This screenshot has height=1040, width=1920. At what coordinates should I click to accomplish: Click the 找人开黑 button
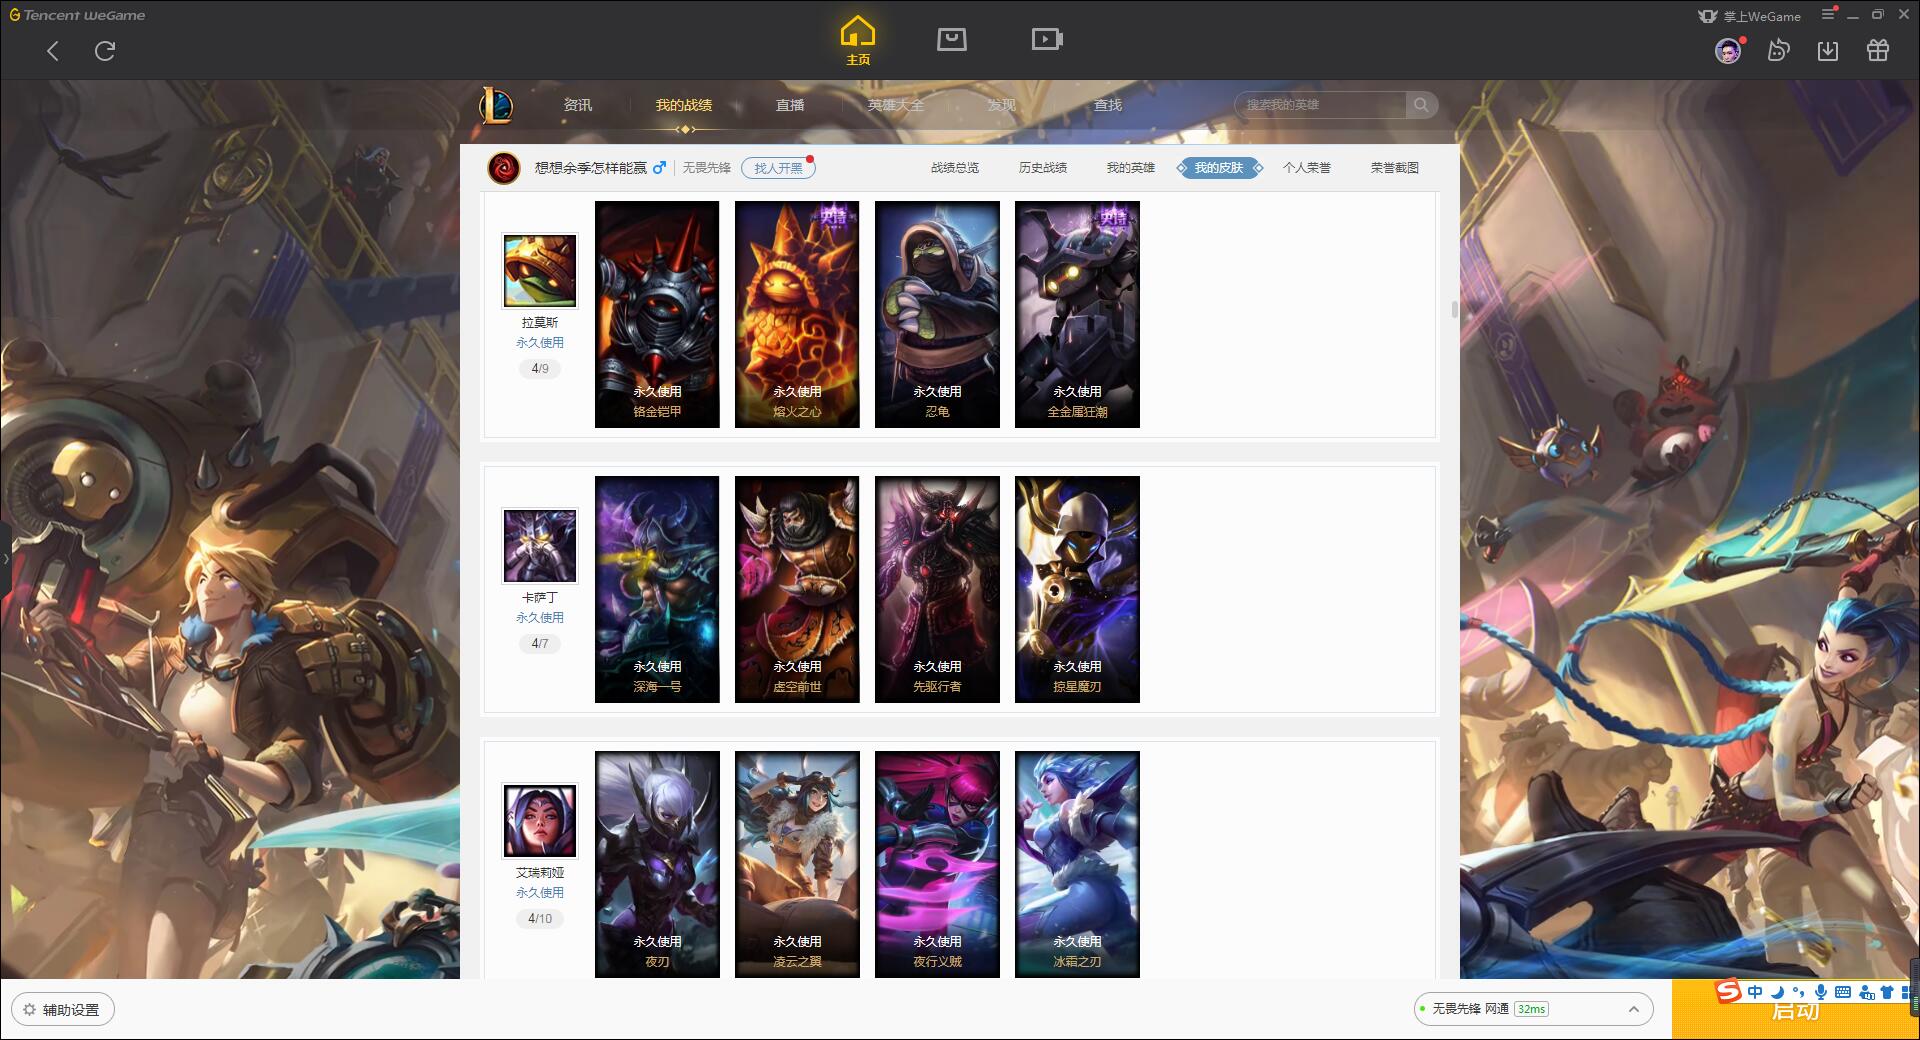click(x=778, y=168)
